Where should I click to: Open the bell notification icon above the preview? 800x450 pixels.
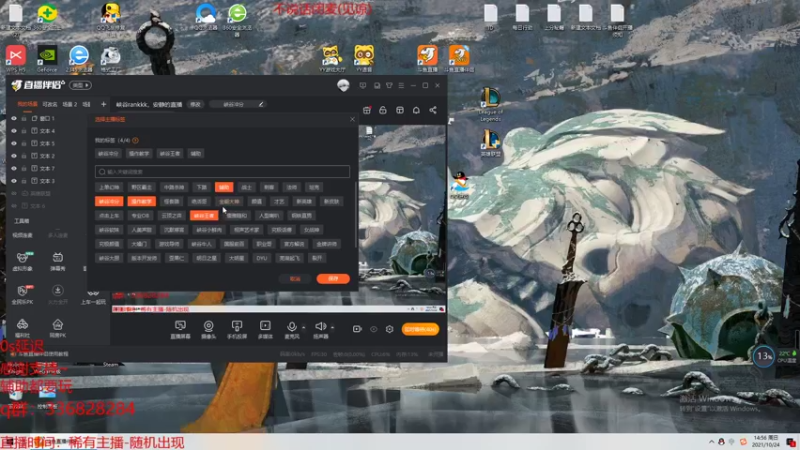416,110
